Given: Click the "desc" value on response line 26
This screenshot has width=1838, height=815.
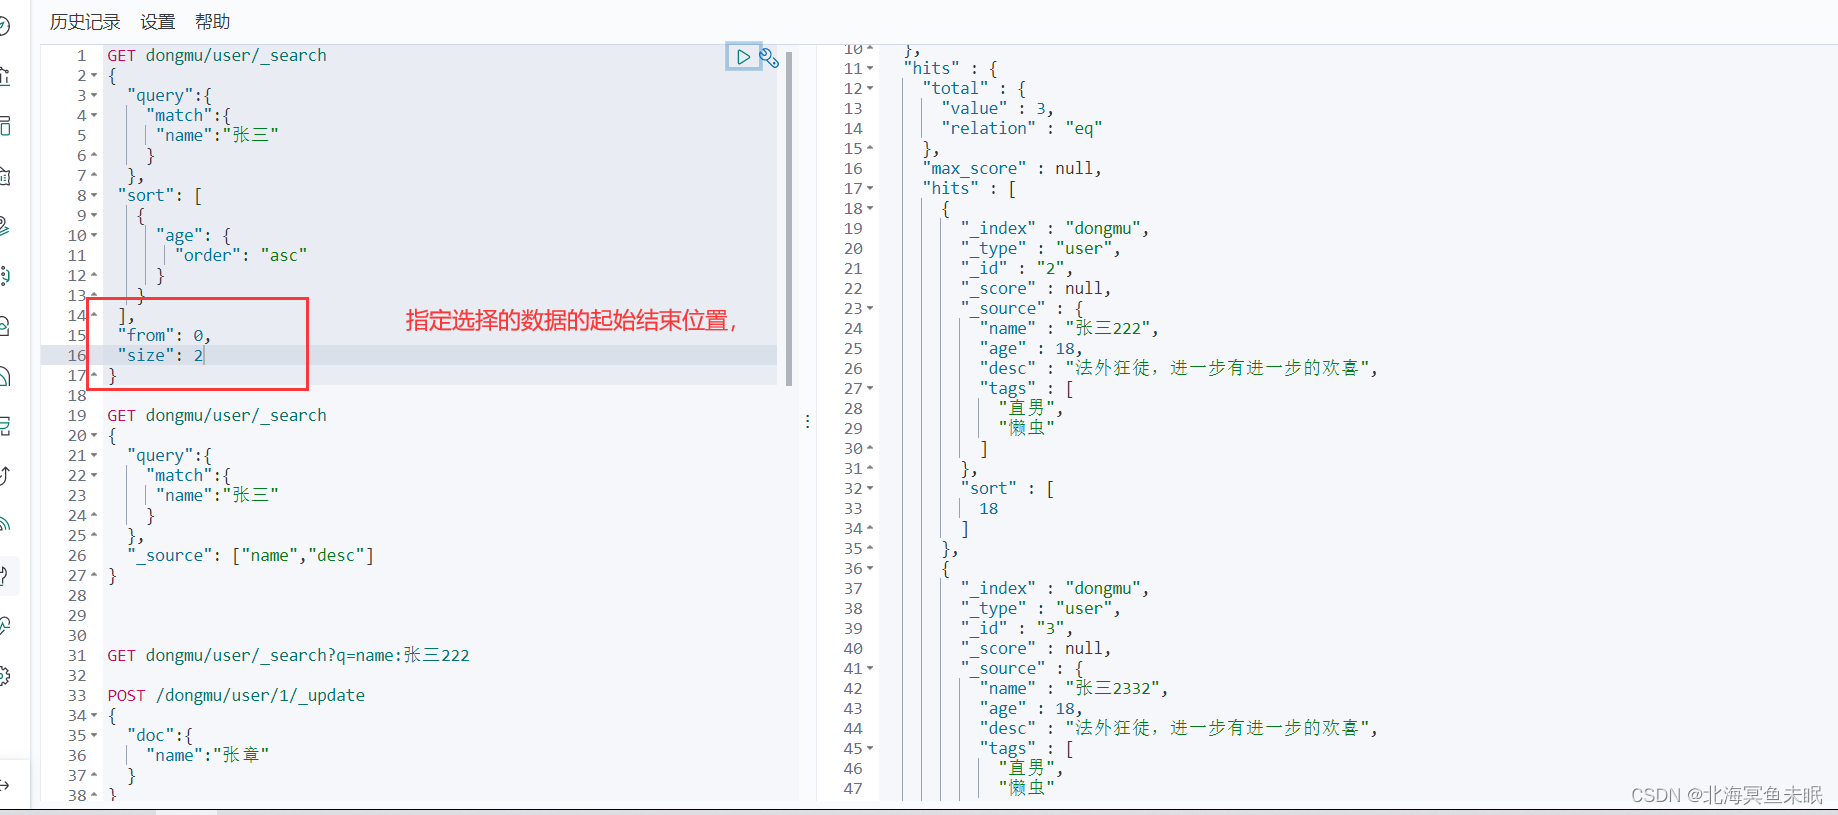Looking at the screenshot, I should (x=1221, y=369).
